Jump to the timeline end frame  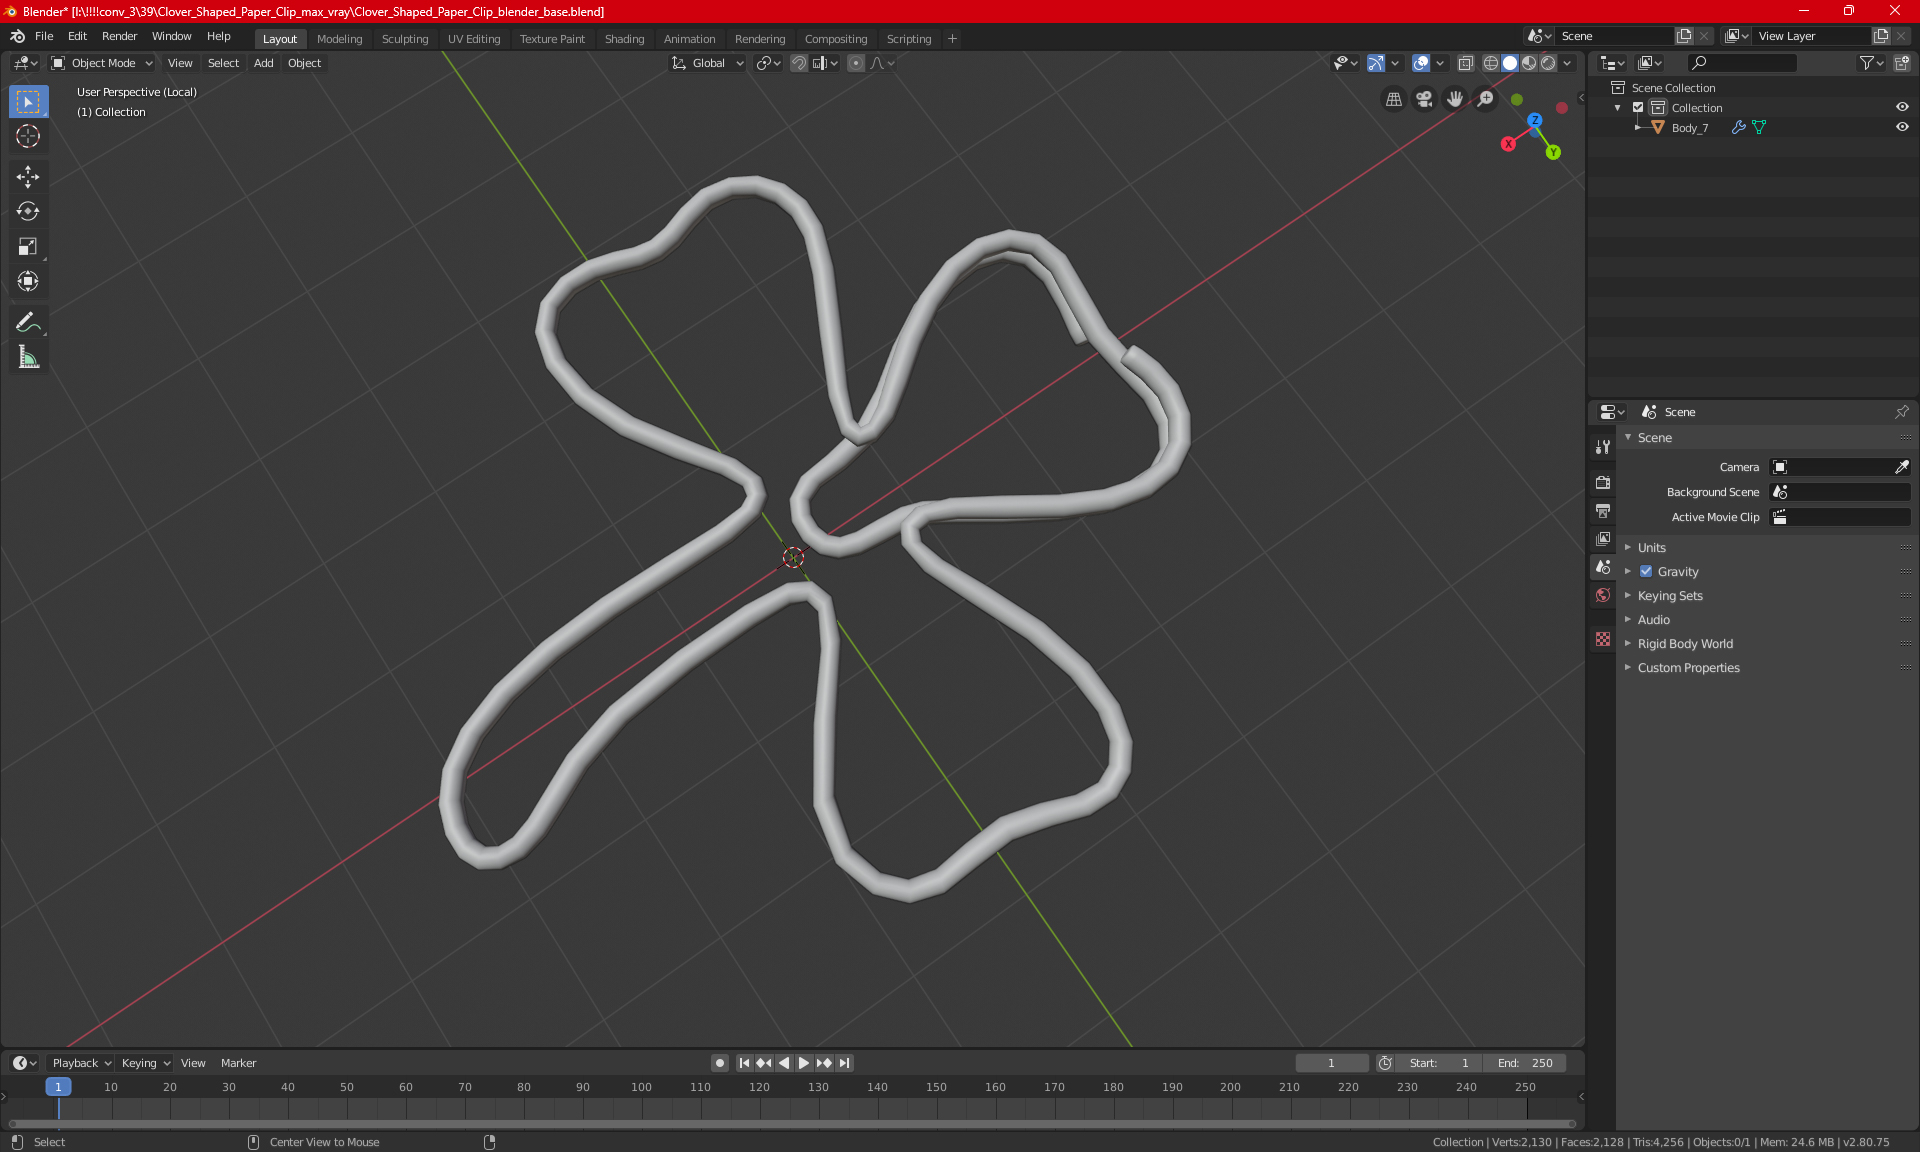[x=845, y=1063]
